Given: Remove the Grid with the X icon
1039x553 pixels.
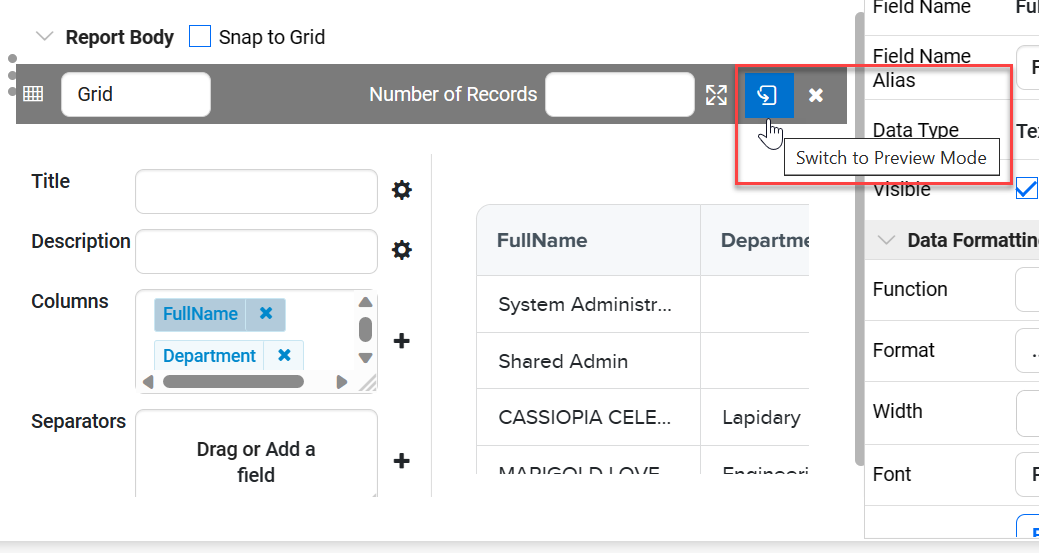Looking at the screenshot, I should coord(816,95).
